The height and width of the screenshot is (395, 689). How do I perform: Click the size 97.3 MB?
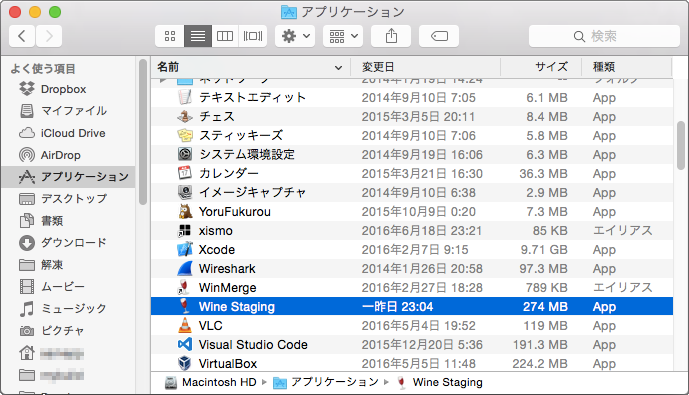point(544,268)
